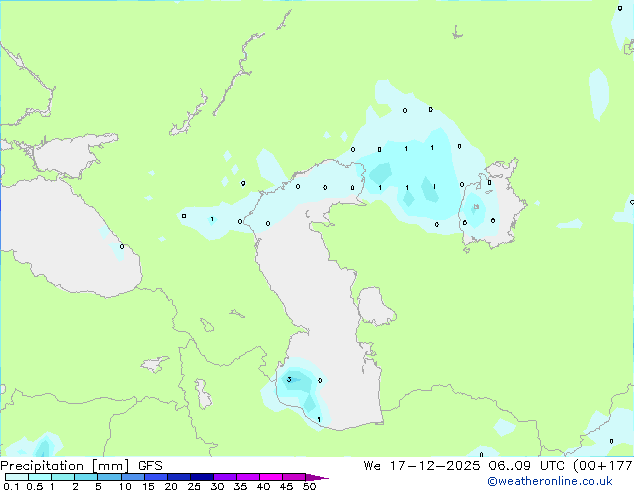
Task: Pick the 2–5 mm legend color
Action: (86, 477)
